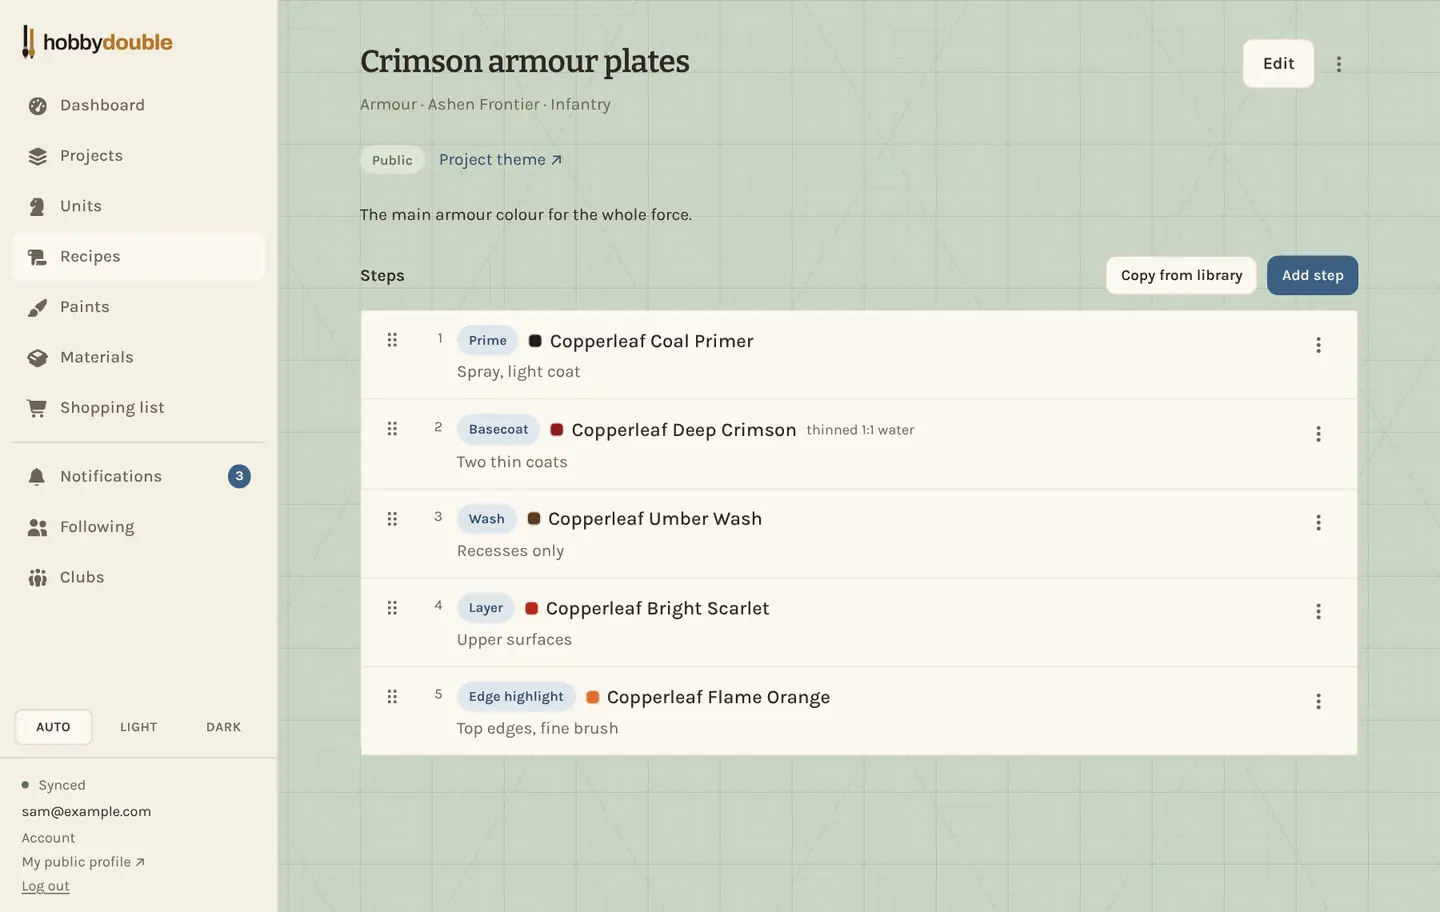Navigate to Shopping list label
This screenshot has width=1440, height=912.
pos(112,408)
